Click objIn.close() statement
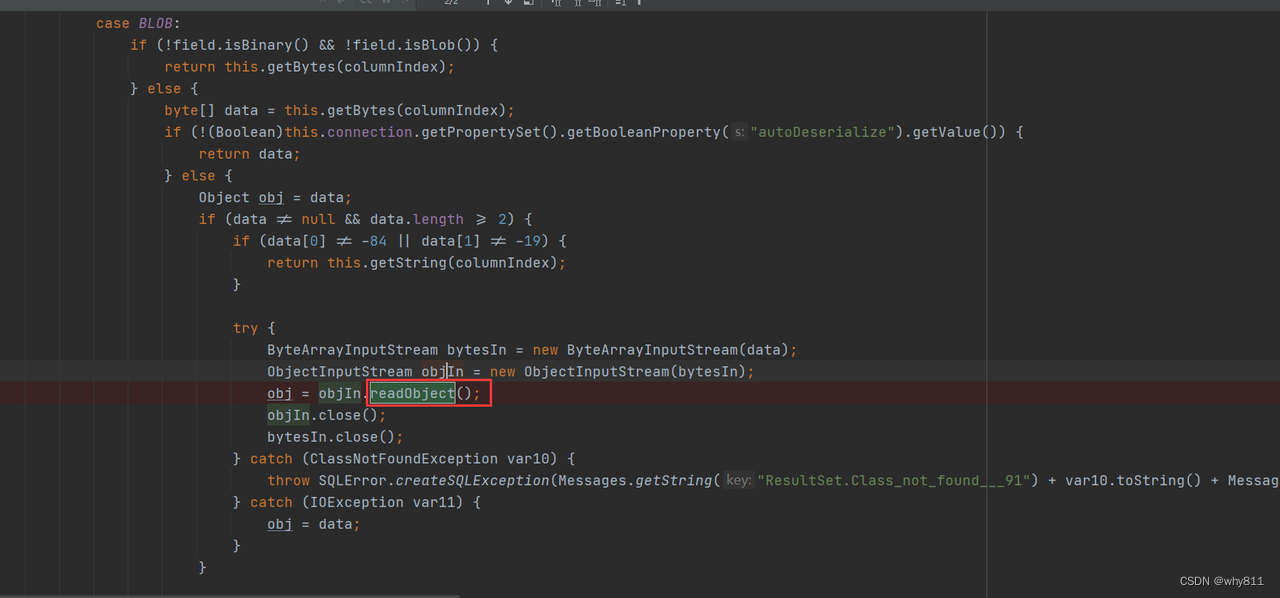 tap(326, 415)
